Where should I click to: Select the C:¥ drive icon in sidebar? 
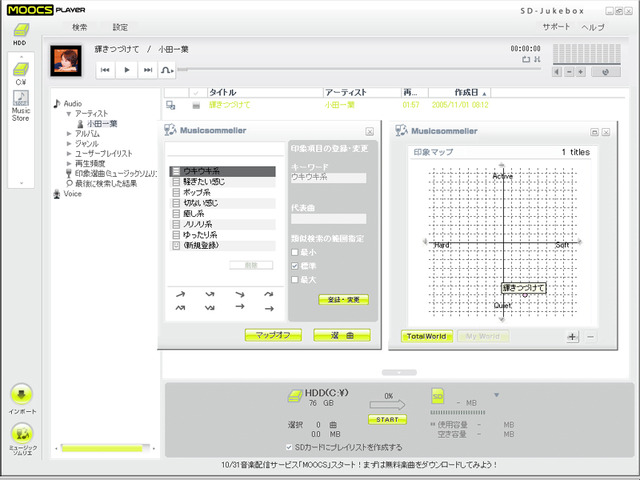[20, 69]
